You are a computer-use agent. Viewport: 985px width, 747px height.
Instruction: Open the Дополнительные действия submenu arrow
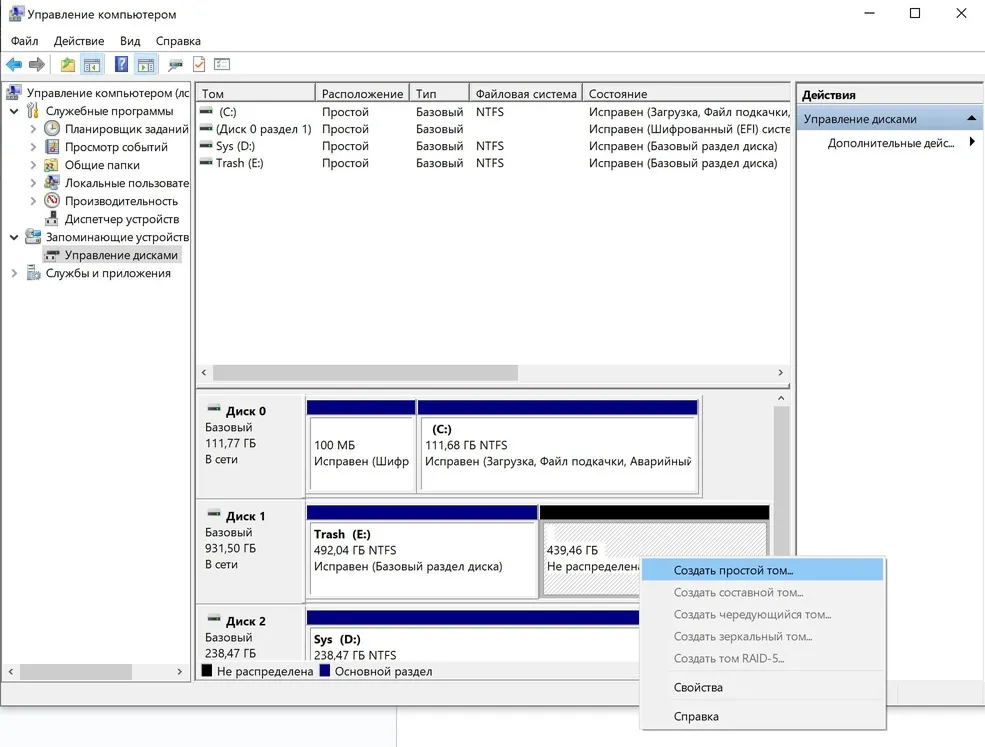pos(972,142)
